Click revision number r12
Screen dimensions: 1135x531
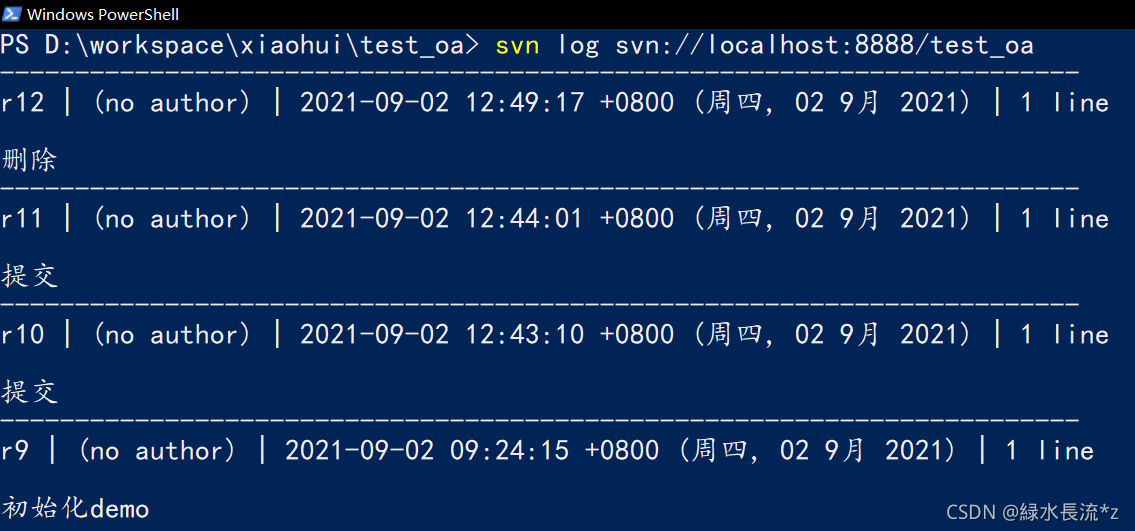point(22,103)
